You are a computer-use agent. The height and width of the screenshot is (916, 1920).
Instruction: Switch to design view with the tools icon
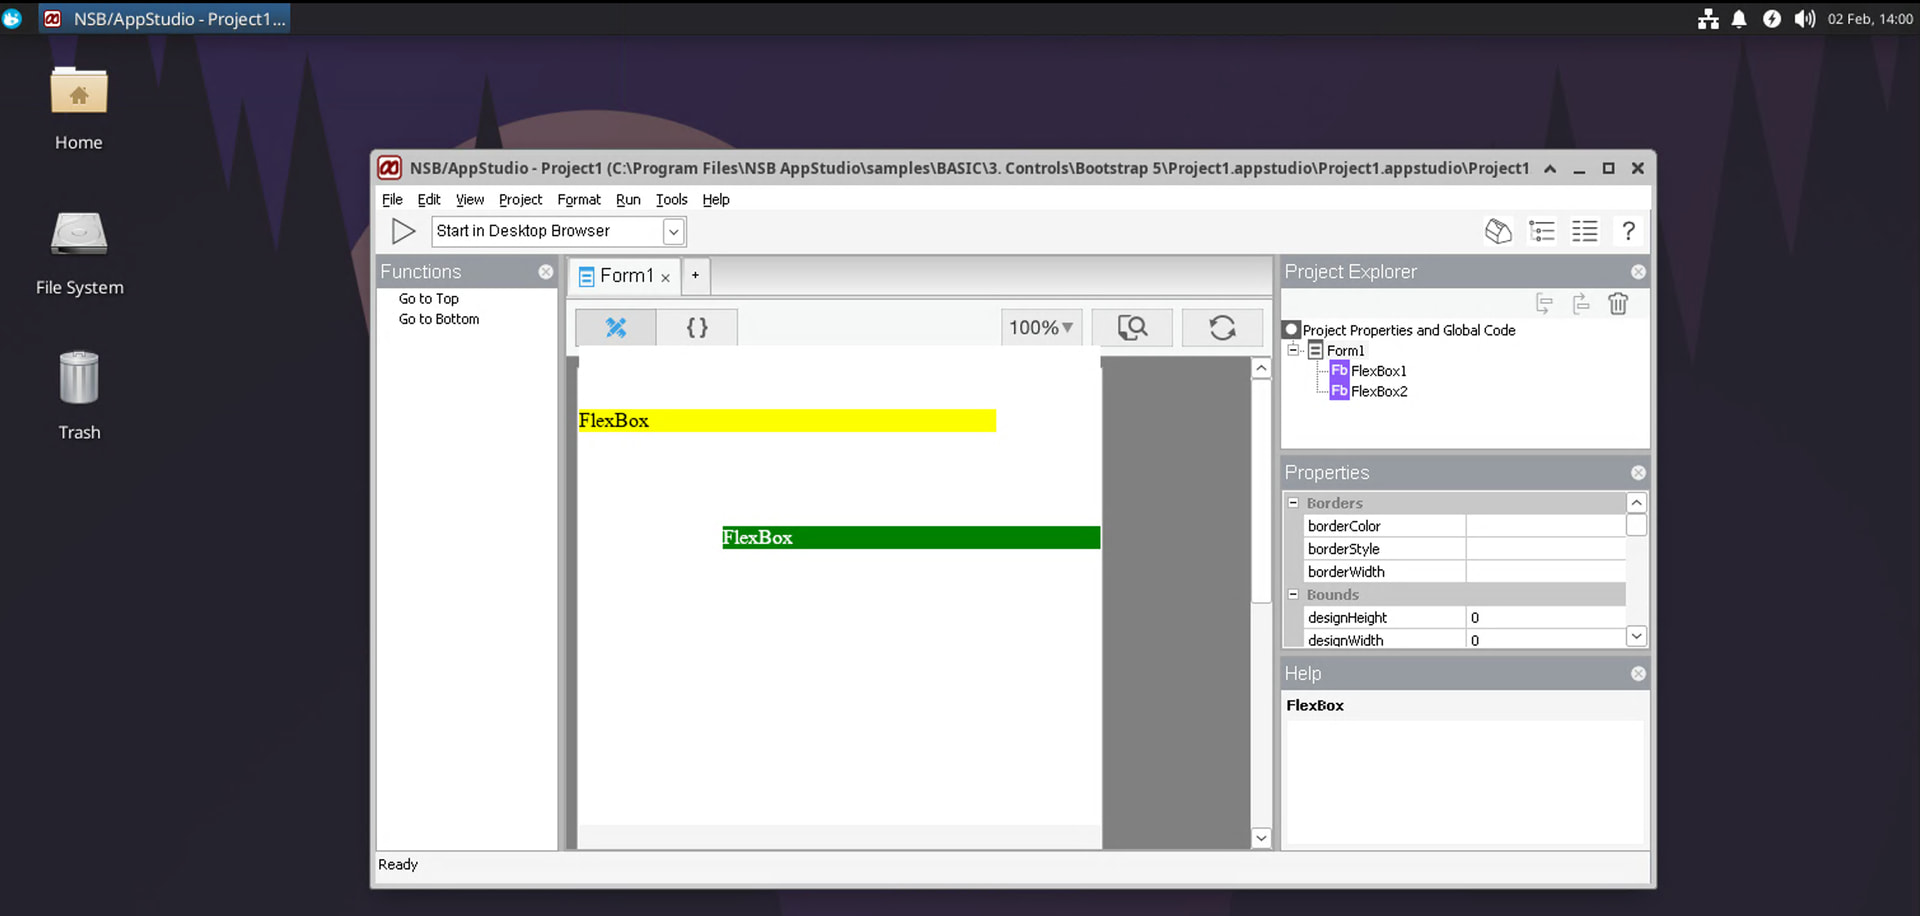(616, 328)
